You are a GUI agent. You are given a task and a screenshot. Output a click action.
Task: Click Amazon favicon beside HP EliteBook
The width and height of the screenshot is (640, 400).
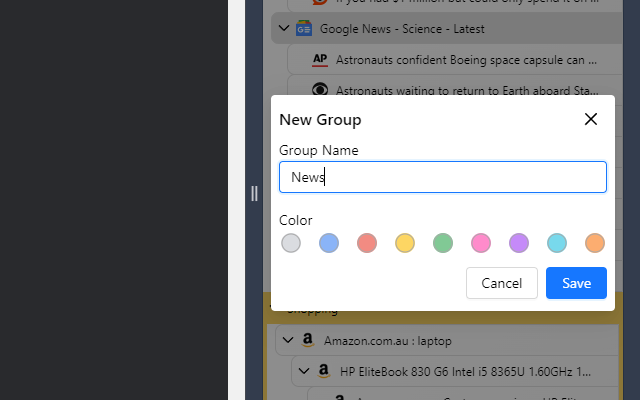(x=324, y=371)
